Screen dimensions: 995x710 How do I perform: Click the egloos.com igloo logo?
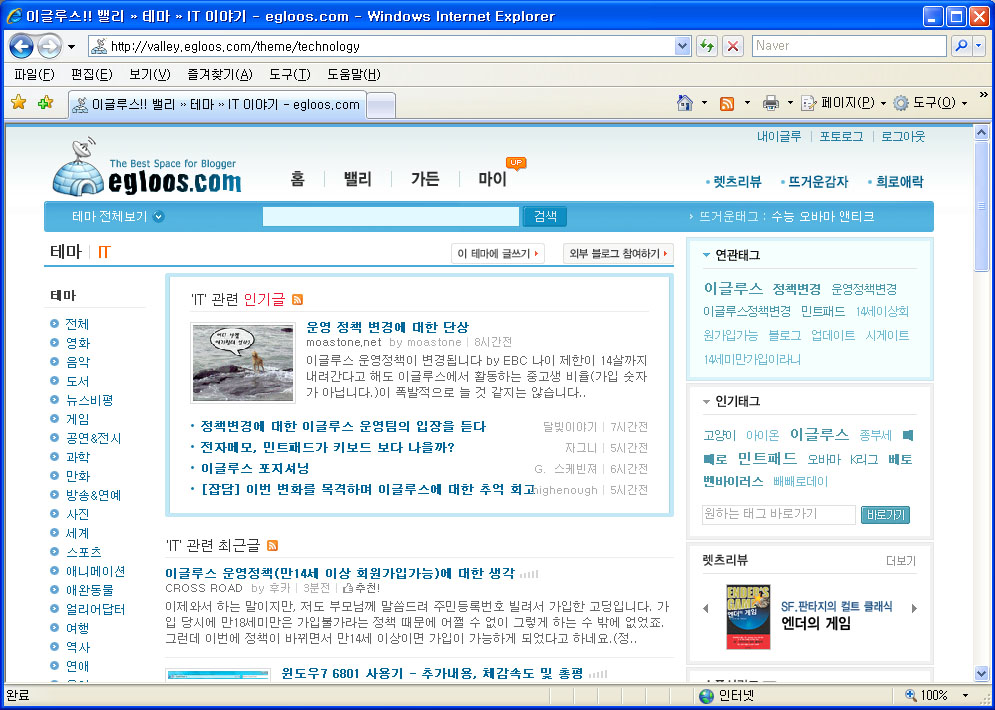tap(147, 167)
